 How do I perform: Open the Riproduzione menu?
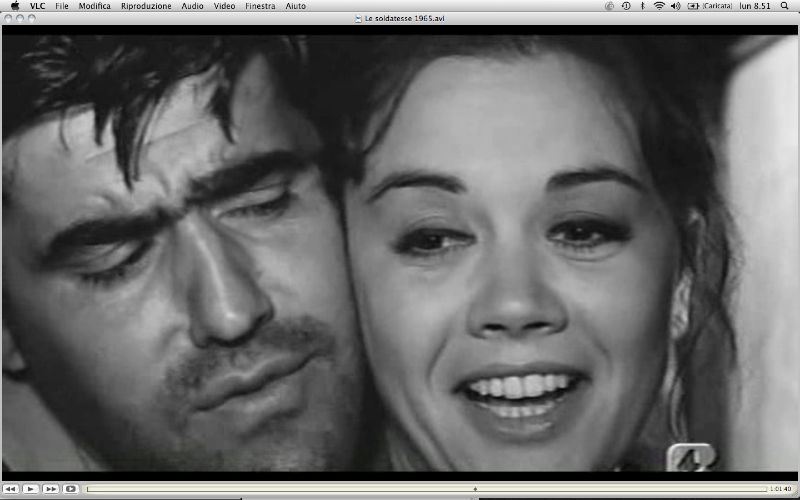[x=146, y=6]
